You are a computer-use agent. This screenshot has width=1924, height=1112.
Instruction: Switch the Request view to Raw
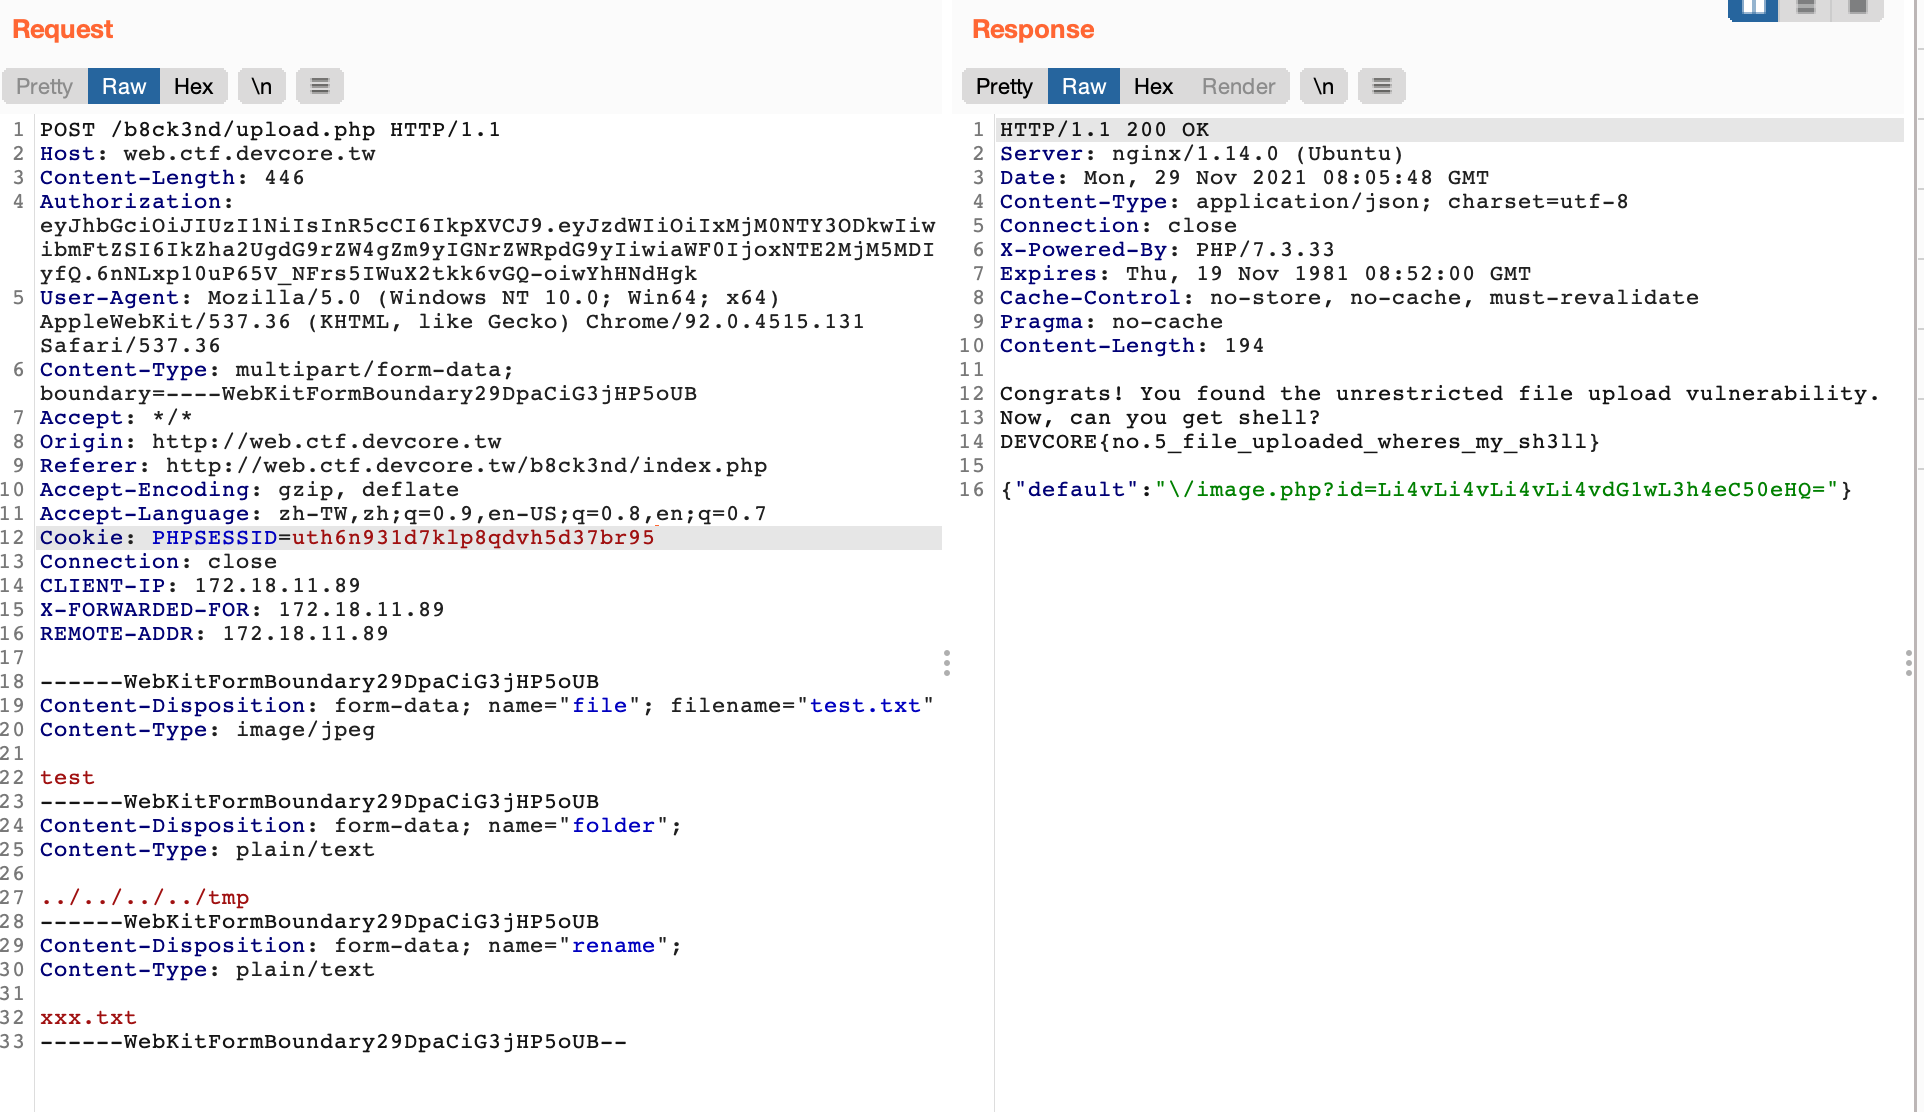124,87
